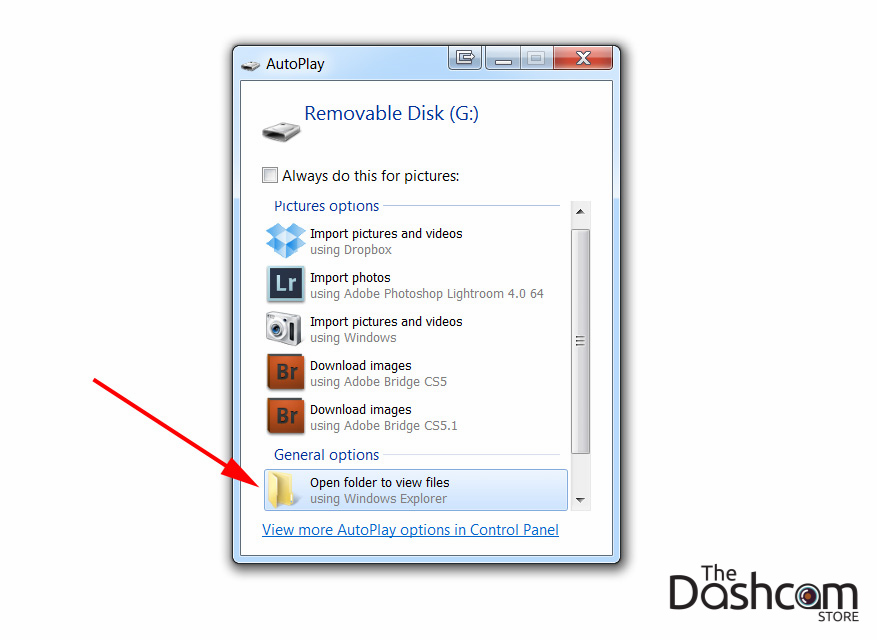Click the Lightroom Lr icon
The width and height of the screenshot is (877, 640).
tap(285, 284)
